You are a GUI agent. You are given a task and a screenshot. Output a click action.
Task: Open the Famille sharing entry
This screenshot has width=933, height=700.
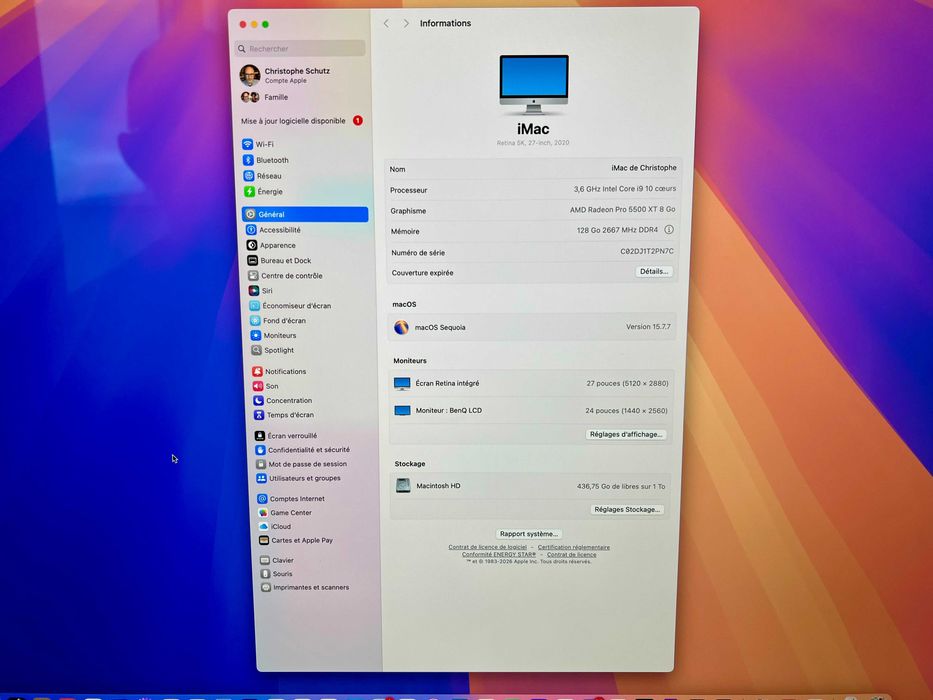pyautogui.click(x=265, y=97)
